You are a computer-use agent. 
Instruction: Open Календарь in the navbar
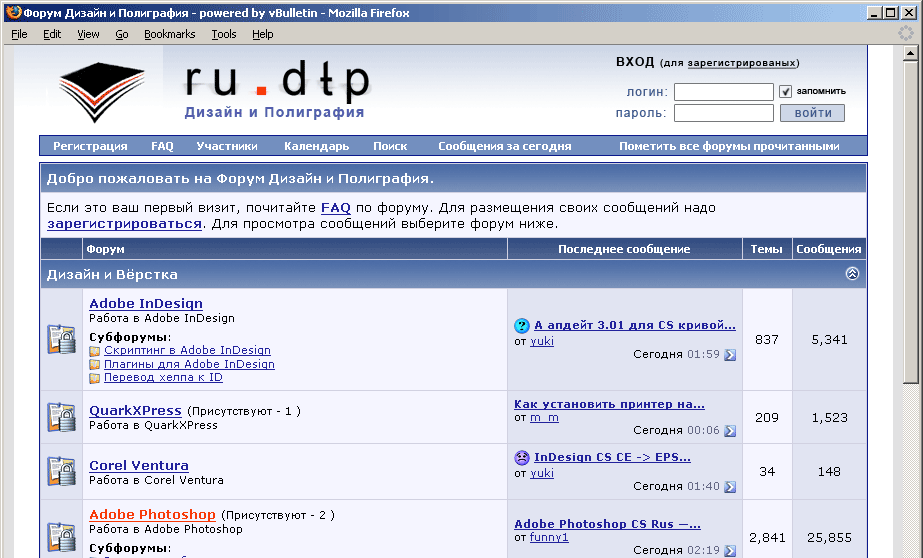(317, 146)
